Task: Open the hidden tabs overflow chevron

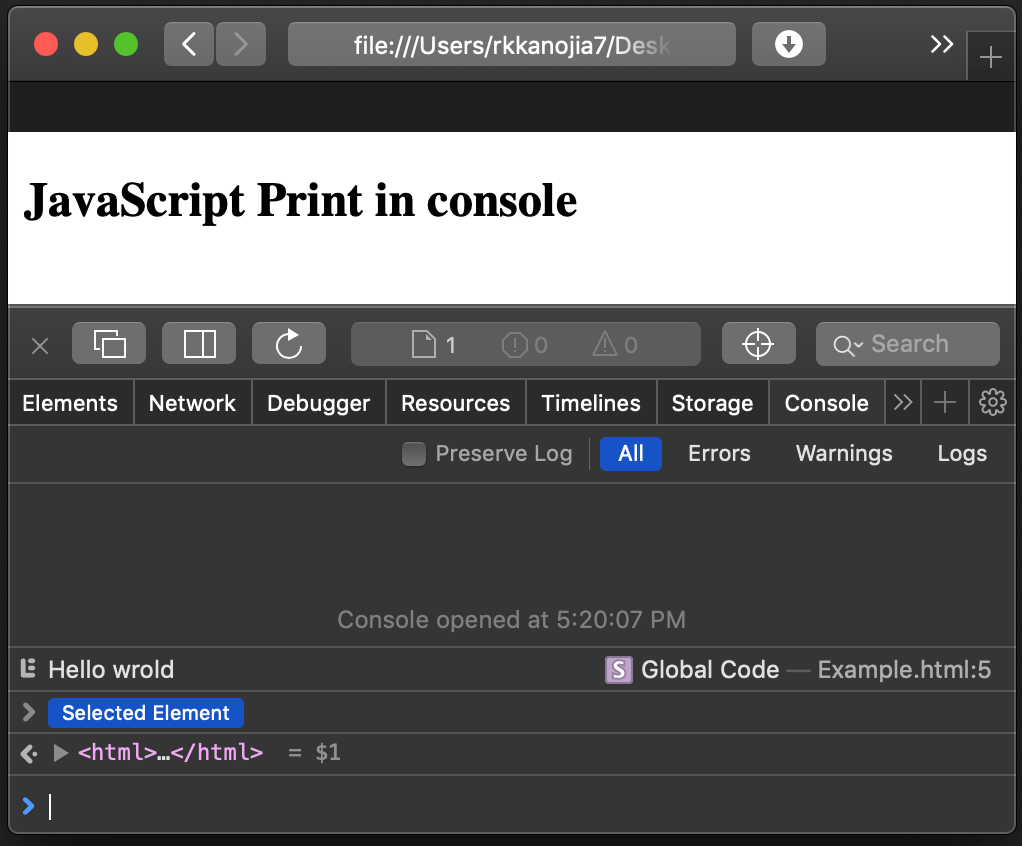Action: click(x=903, y=402)
